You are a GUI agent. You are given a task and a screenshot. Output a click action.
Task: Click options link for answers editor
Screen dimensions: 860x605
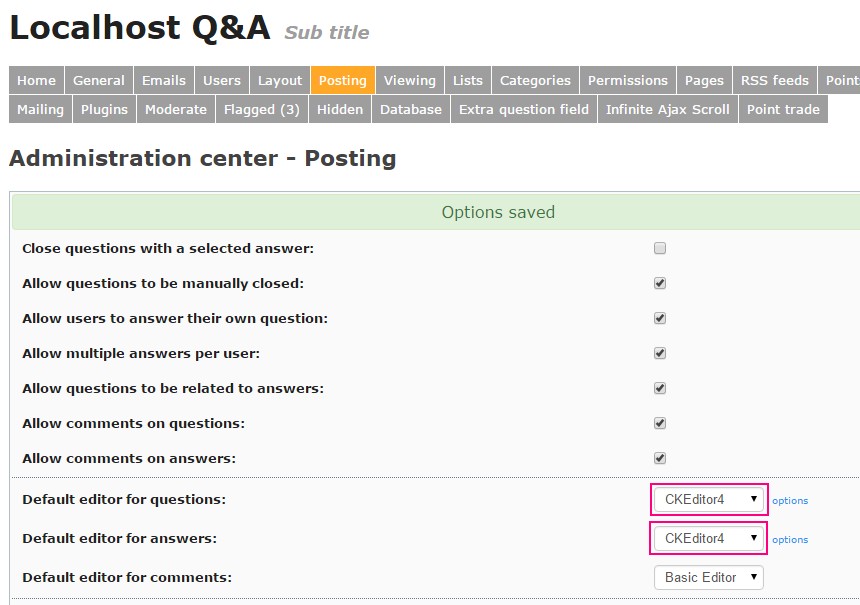coord(790,540)
